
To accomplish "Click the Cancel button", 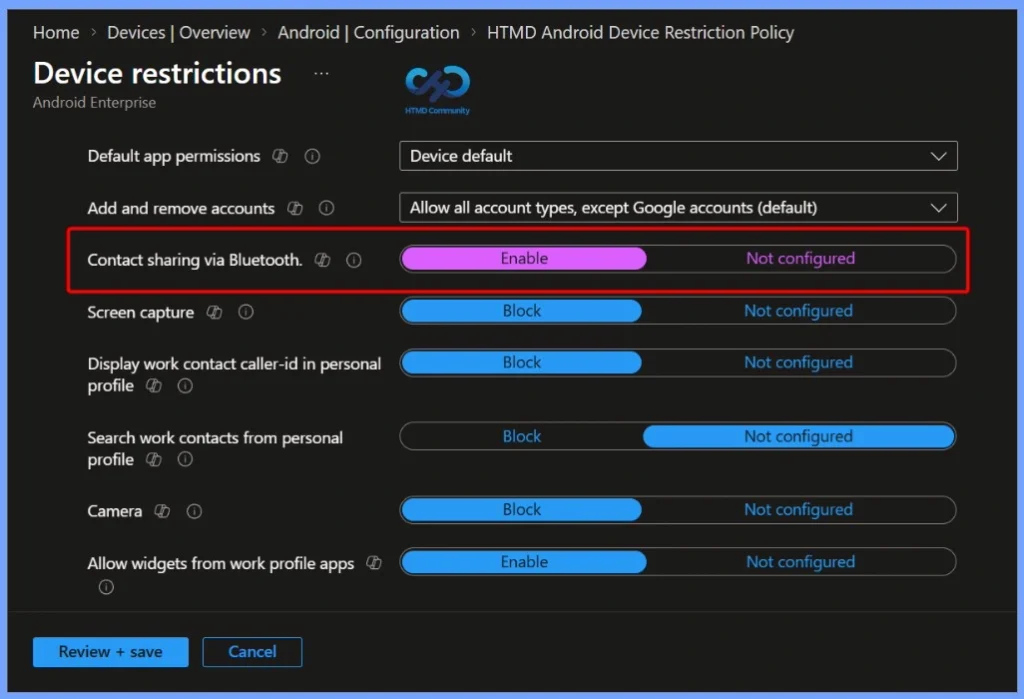I will (252, 652).
